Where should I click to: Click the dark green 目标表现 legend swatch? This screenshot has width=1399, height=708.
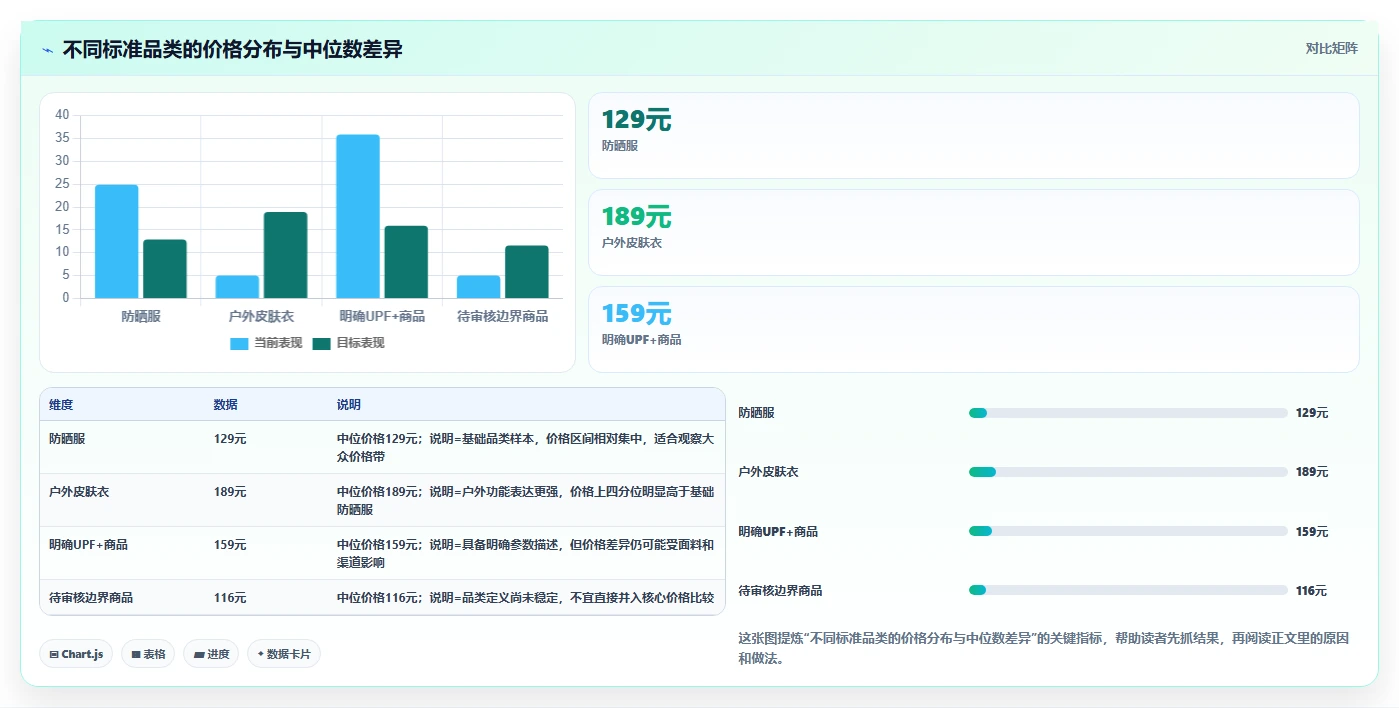pos(321,343)
